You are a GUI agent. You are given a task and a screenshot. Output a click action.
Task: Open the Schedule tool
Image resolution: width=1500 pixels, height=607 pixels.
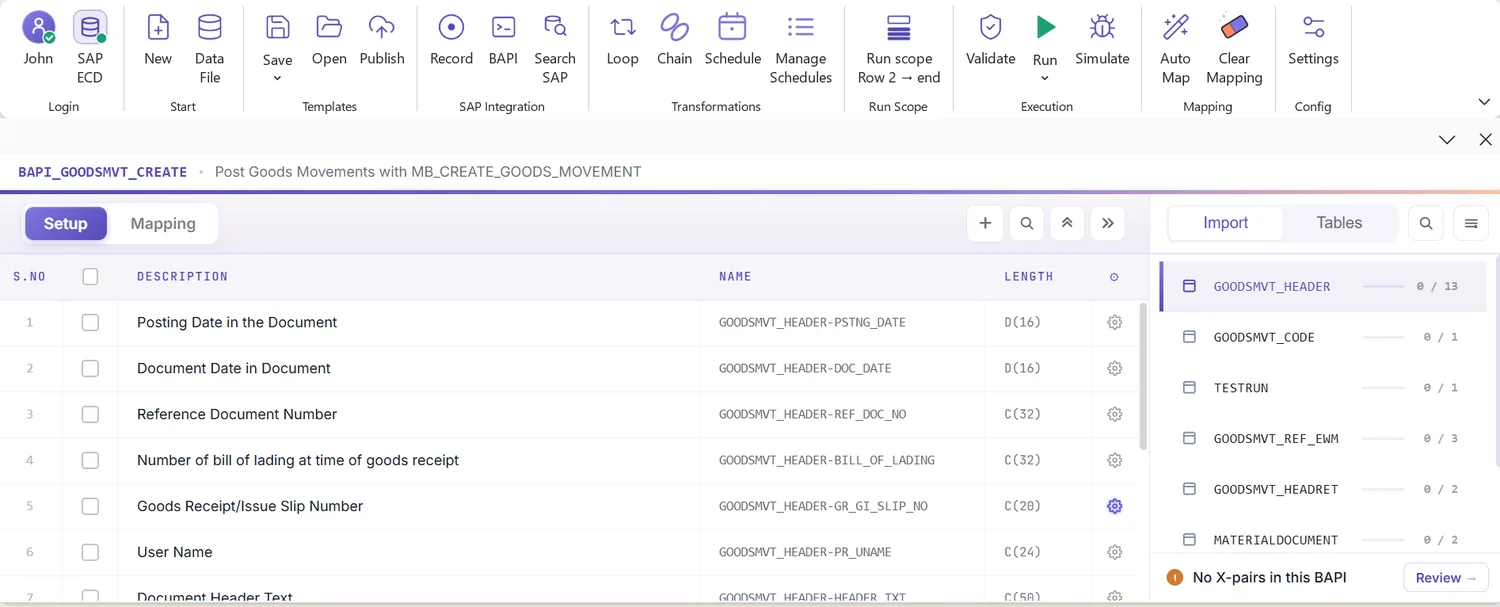(733, 40)
